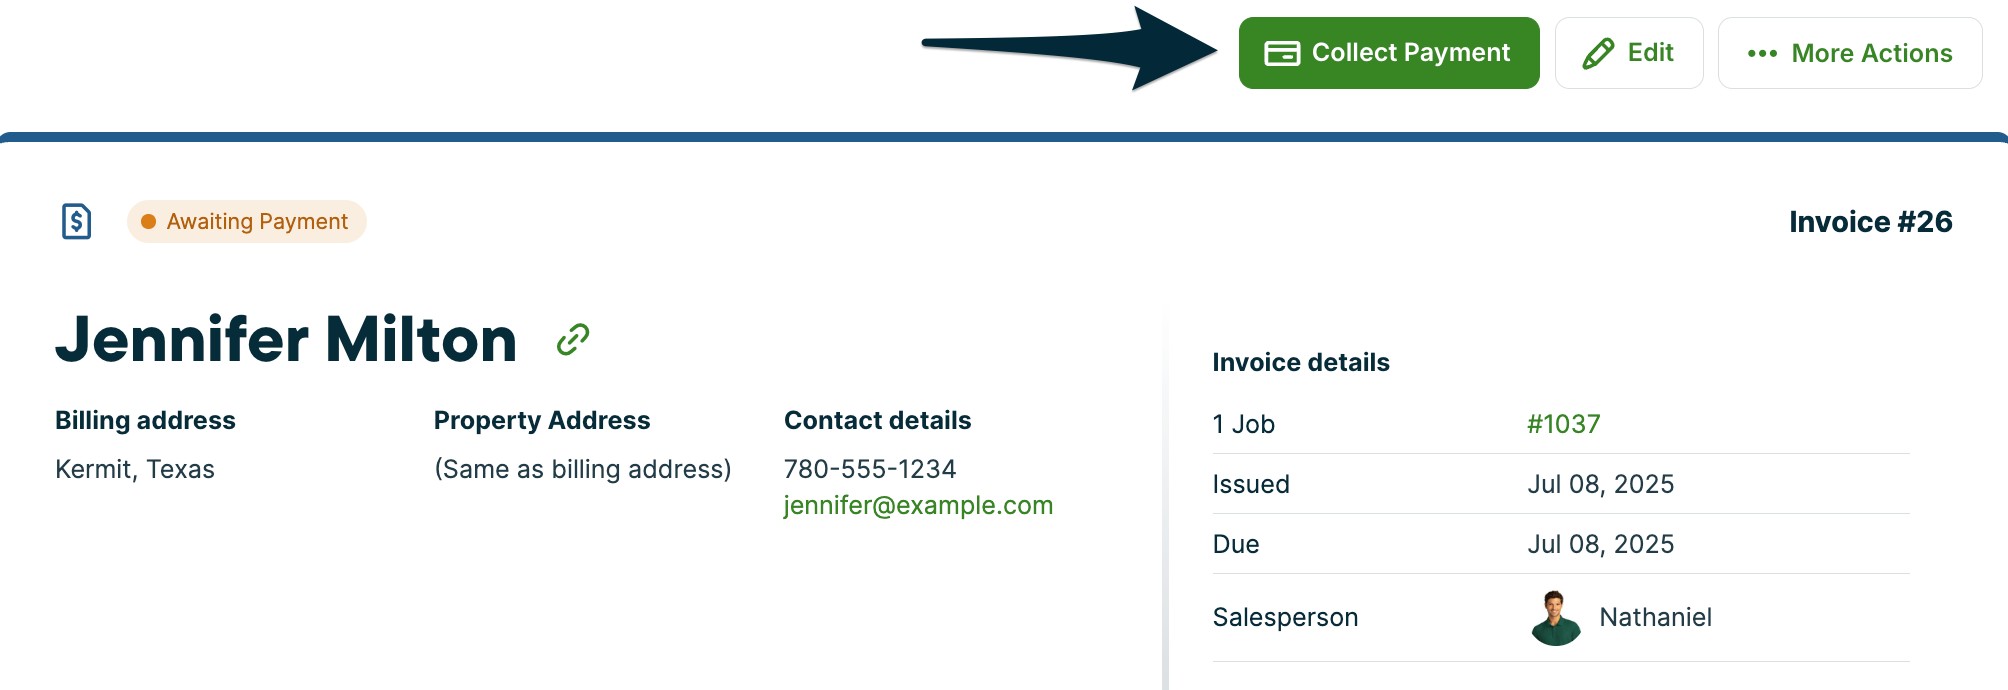
Task: Click the Kermit, Texas billing address
Action: (135, 469)
